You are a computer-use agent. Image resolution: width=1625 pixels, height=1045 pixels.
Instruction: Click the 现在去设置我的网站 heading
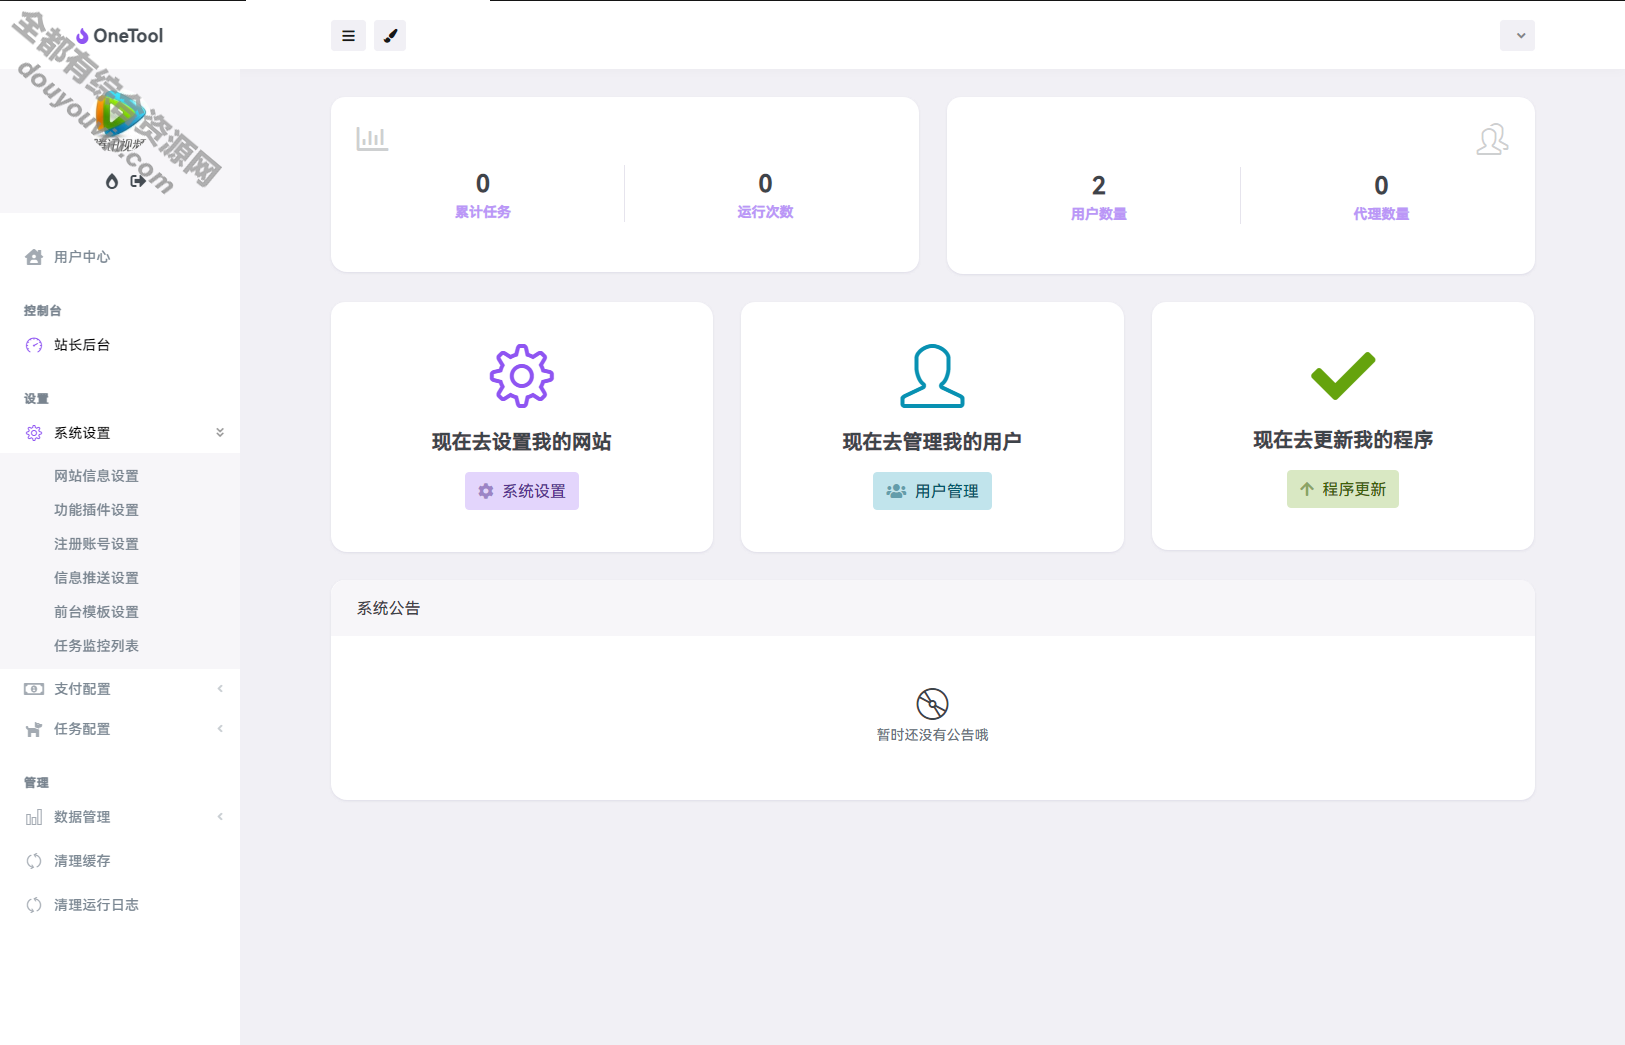(521, 442)
